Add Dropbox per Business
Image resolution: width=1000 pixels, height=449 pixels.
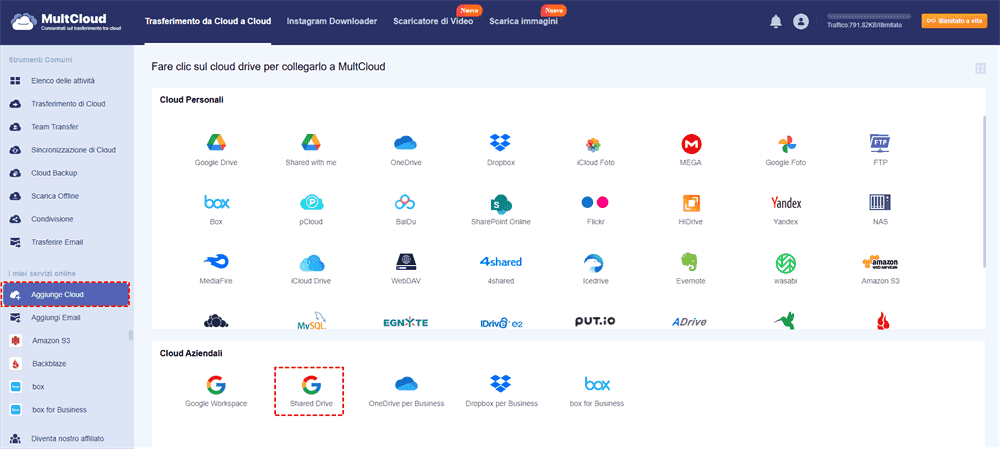(x=501, y=392)
